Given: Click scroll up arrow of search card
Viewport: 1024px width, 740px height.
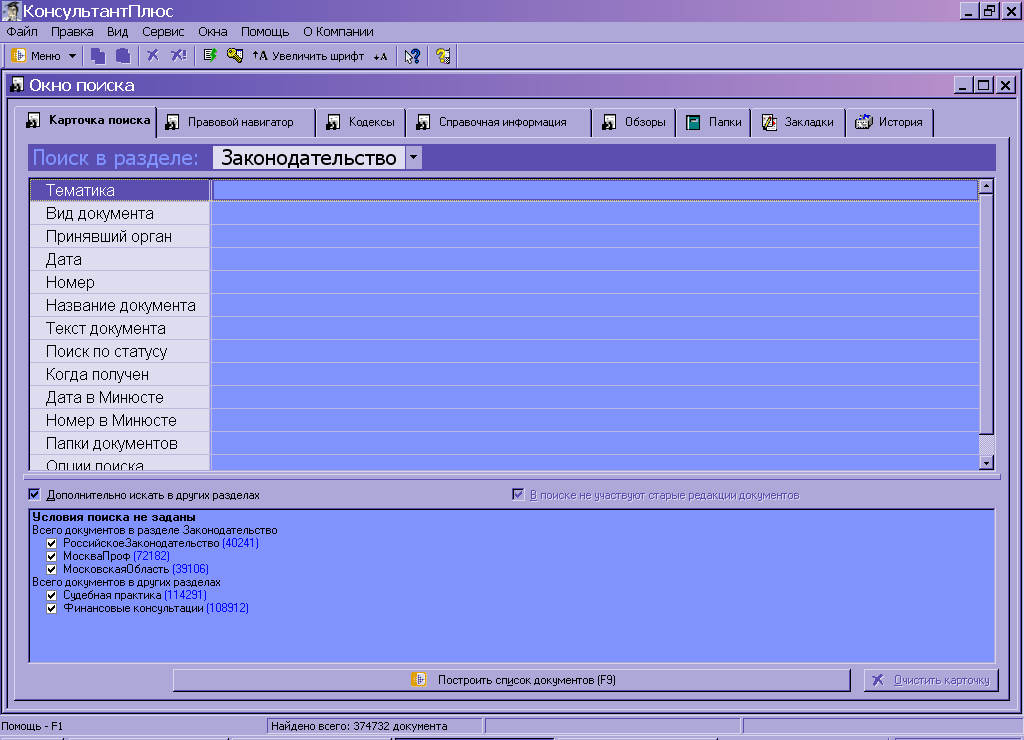Looking at the screenshot, I should (986, 186).
